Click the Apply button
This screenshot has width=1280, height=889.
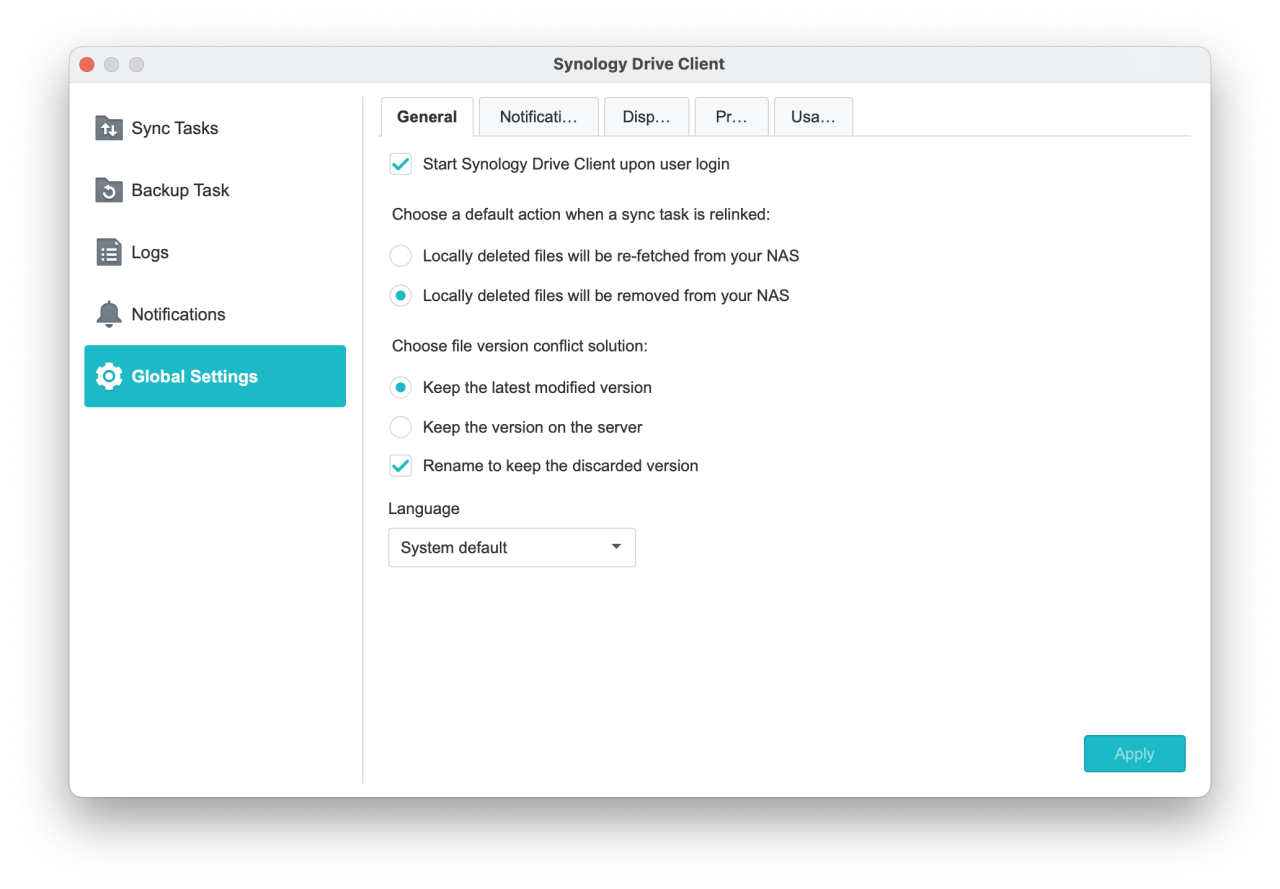coord(1134,753)
